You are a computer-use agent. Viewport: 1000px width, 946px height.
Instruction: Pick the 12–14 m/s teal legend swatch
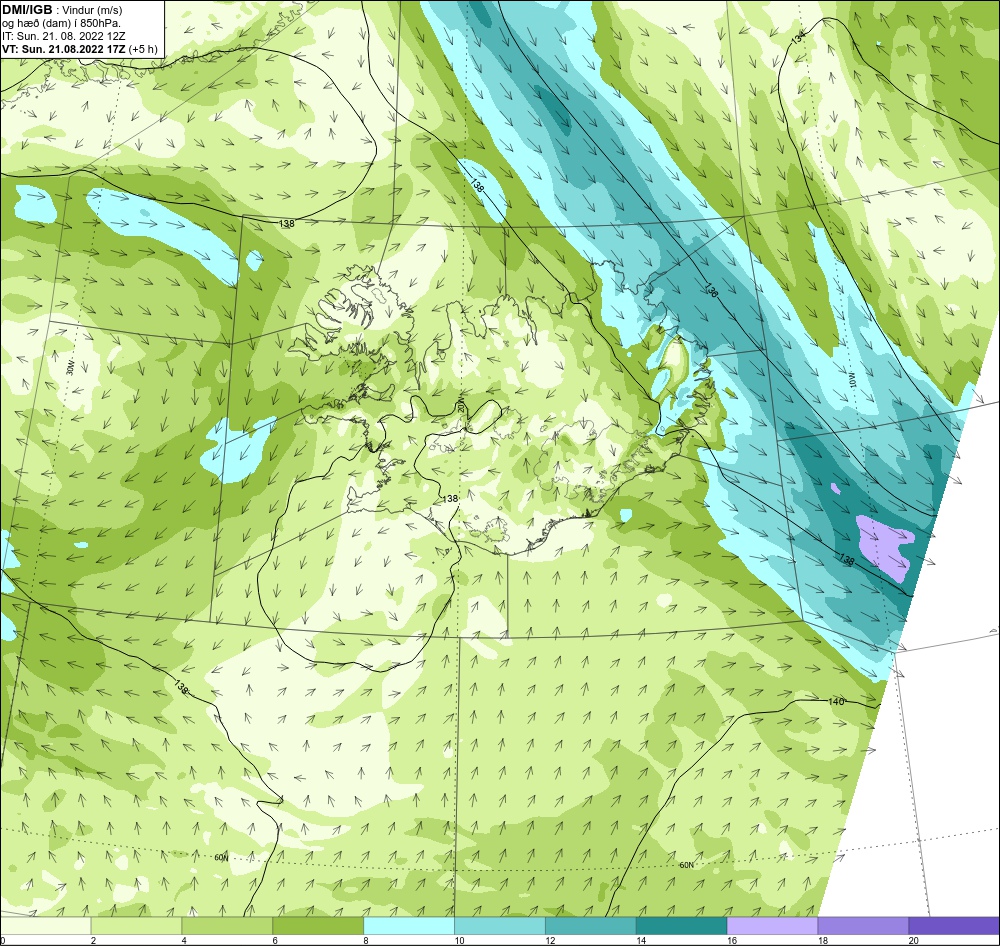[x=591, y=924]
